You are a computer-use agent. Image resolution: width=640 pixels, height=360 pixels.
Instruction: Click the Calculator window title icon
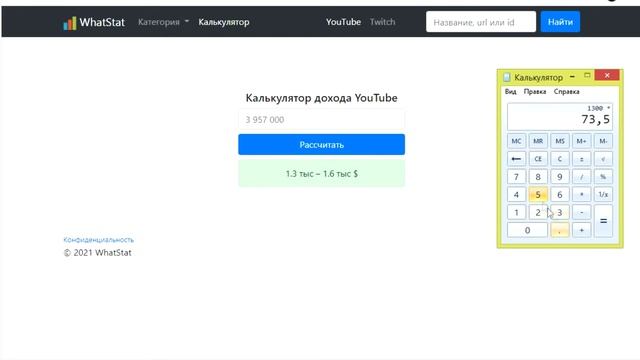coord(507,77)
